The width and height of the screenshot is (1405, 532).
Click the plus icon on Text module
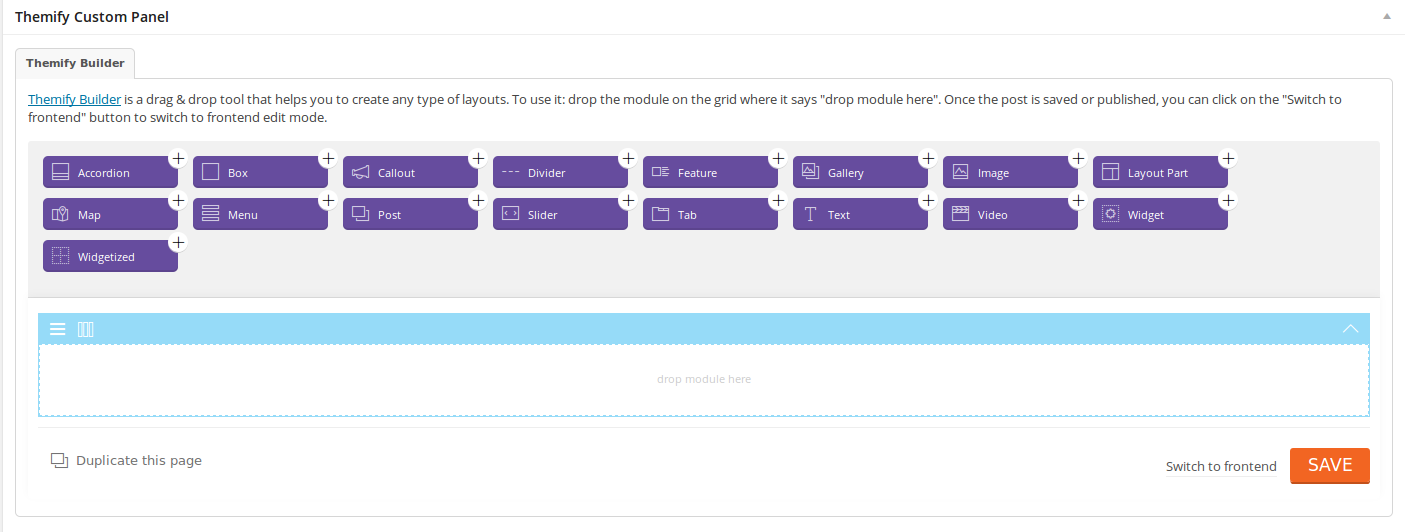pos(927,200)
